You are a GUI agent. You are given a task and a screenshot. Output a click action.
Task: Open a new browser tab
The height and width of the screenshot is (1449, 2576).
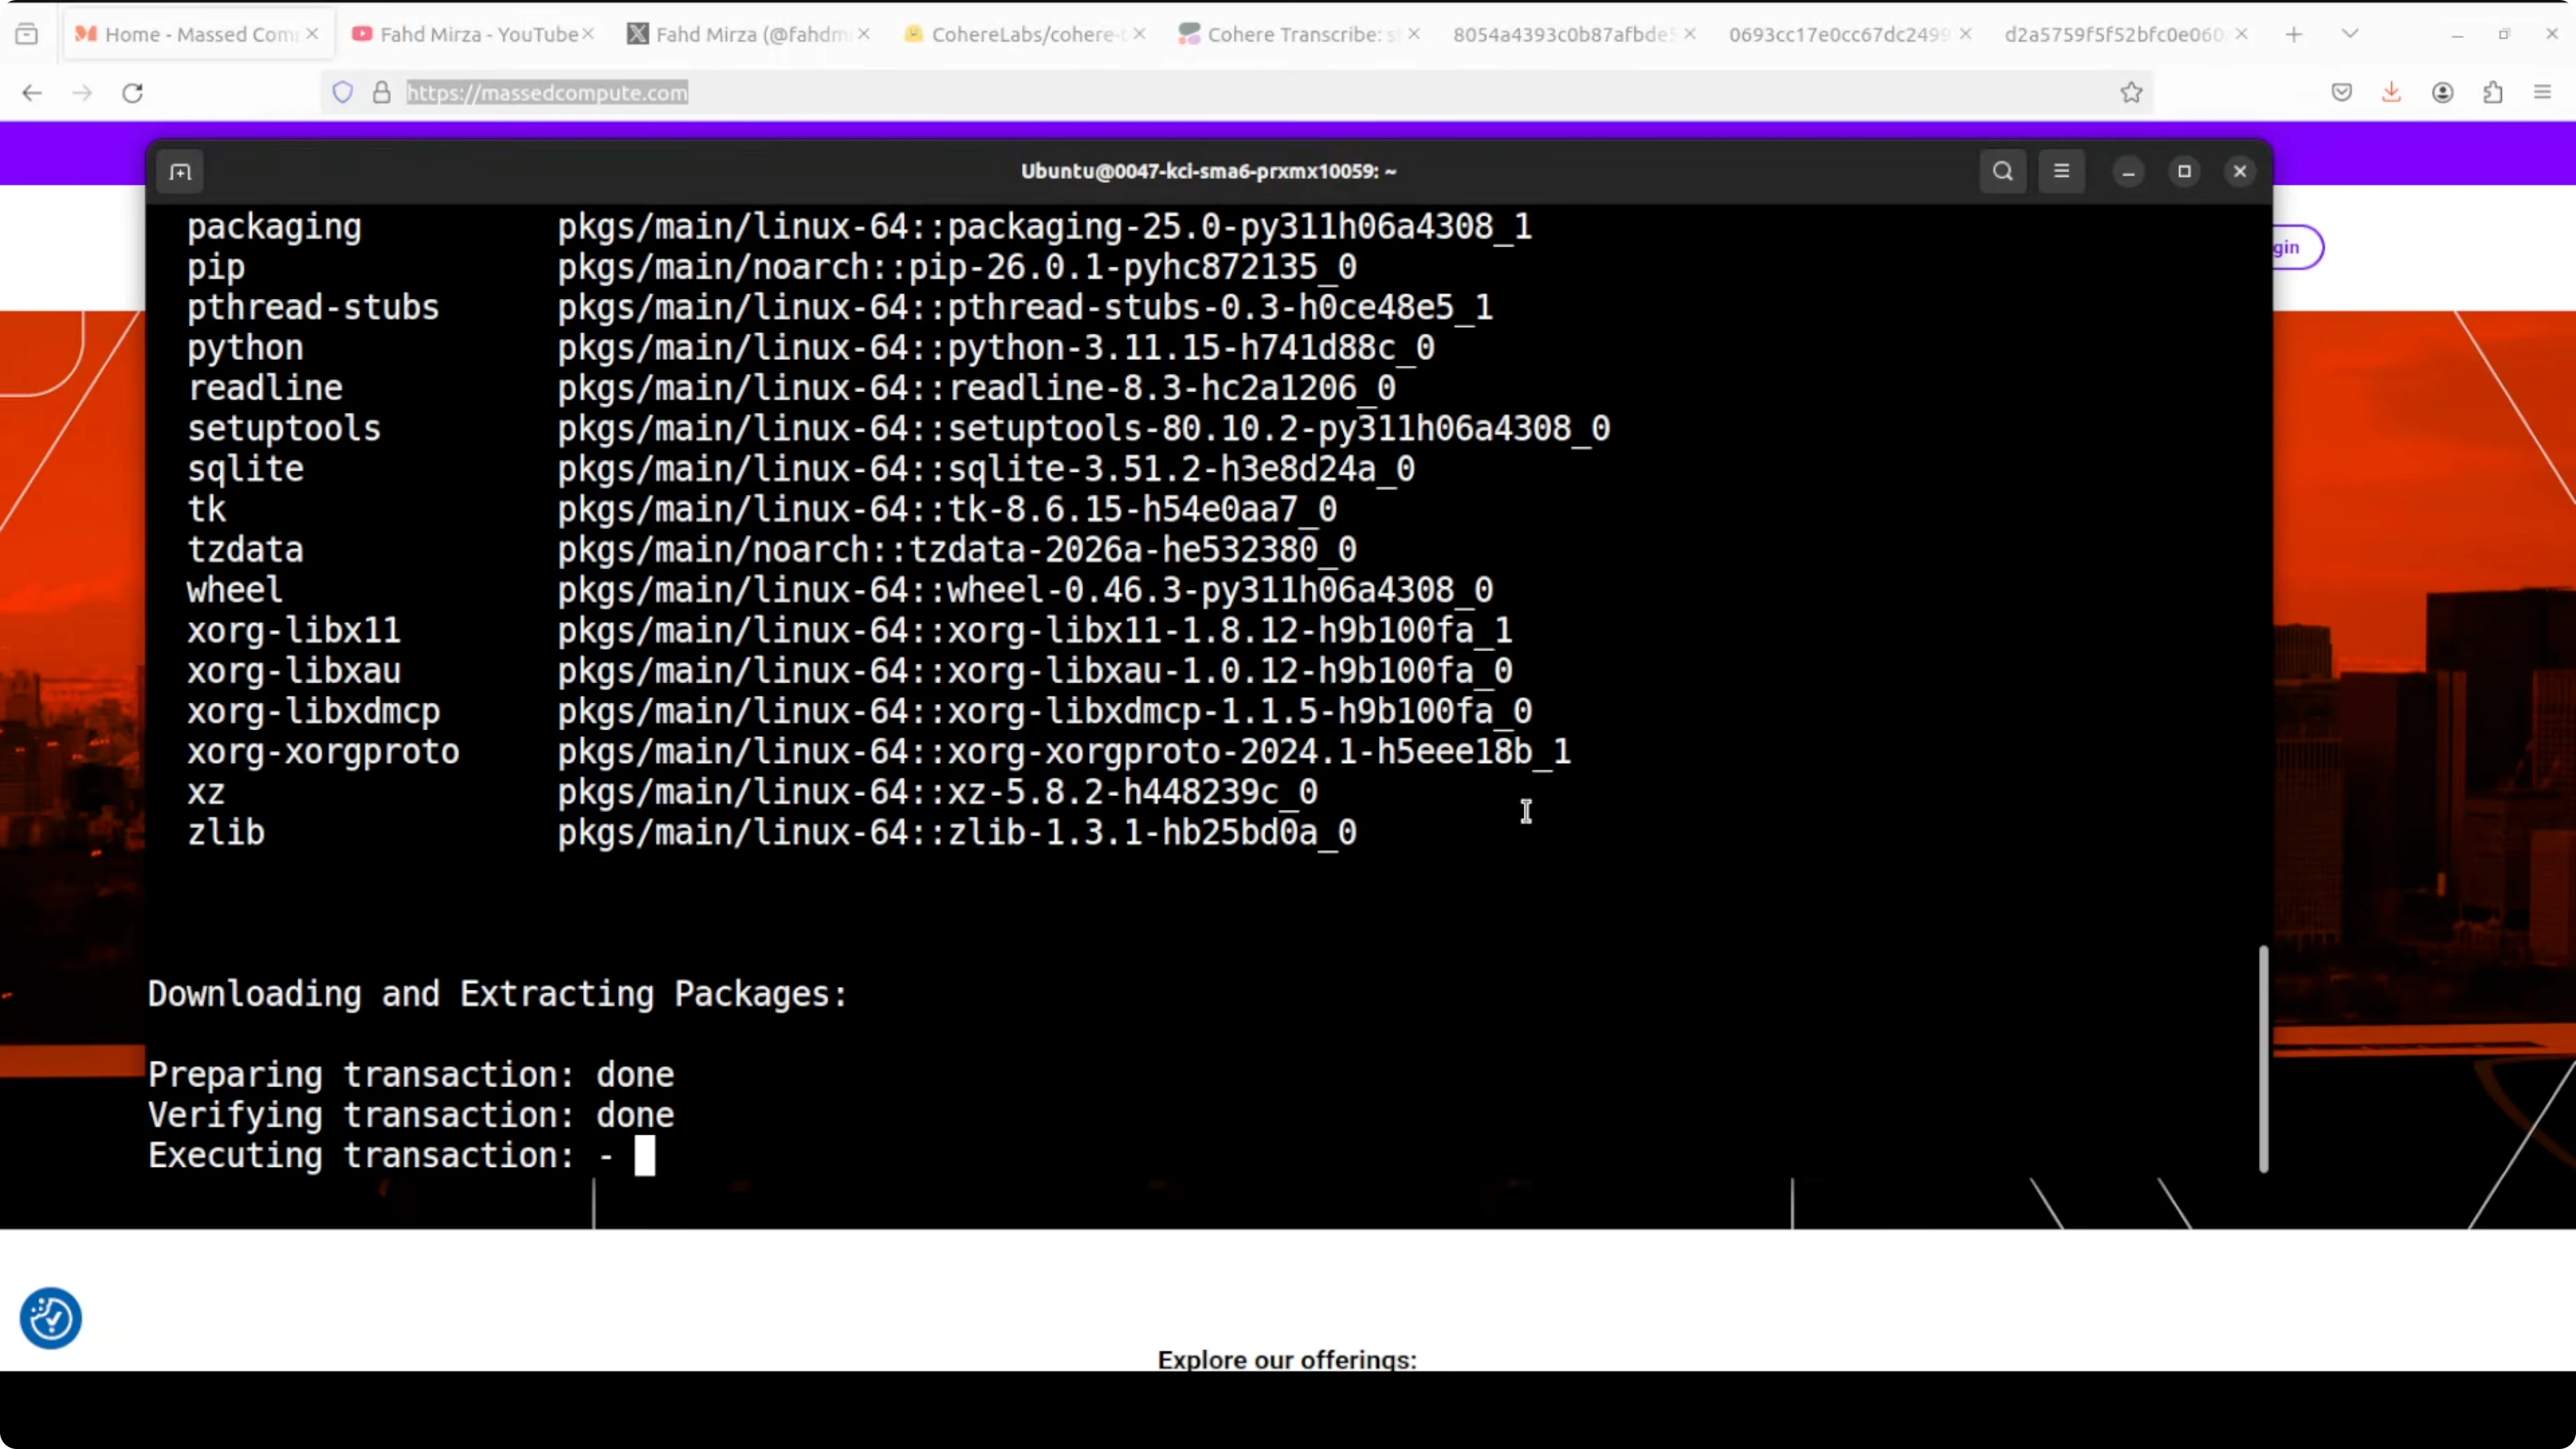(2294, 34)
